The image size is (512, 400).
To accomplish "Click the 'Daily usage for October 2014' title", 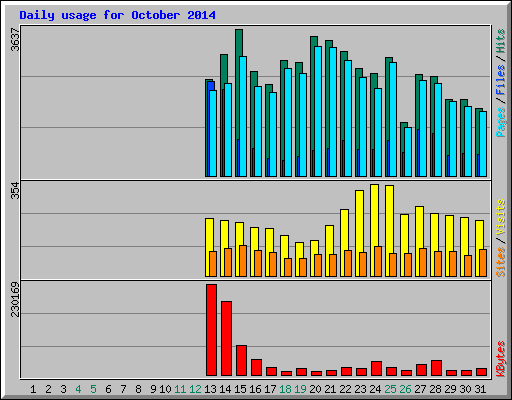I will [x=117, y=15].
